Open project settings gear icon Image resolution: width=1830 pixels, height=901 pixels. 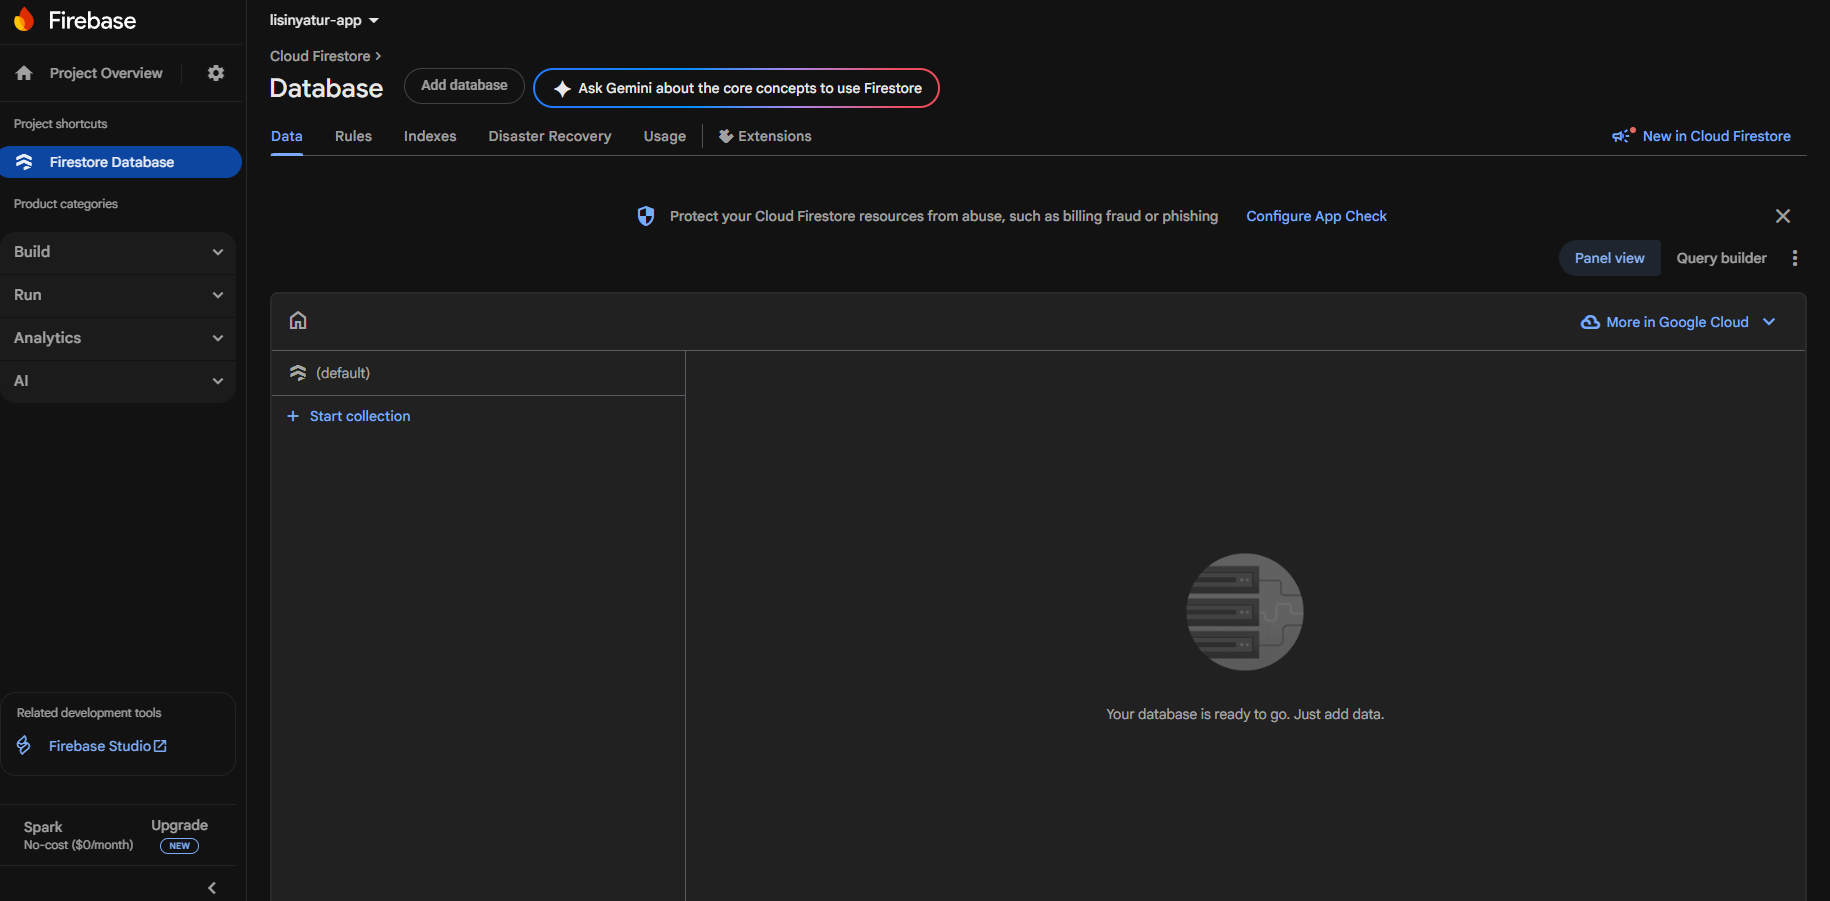click(x=216, y=73)
